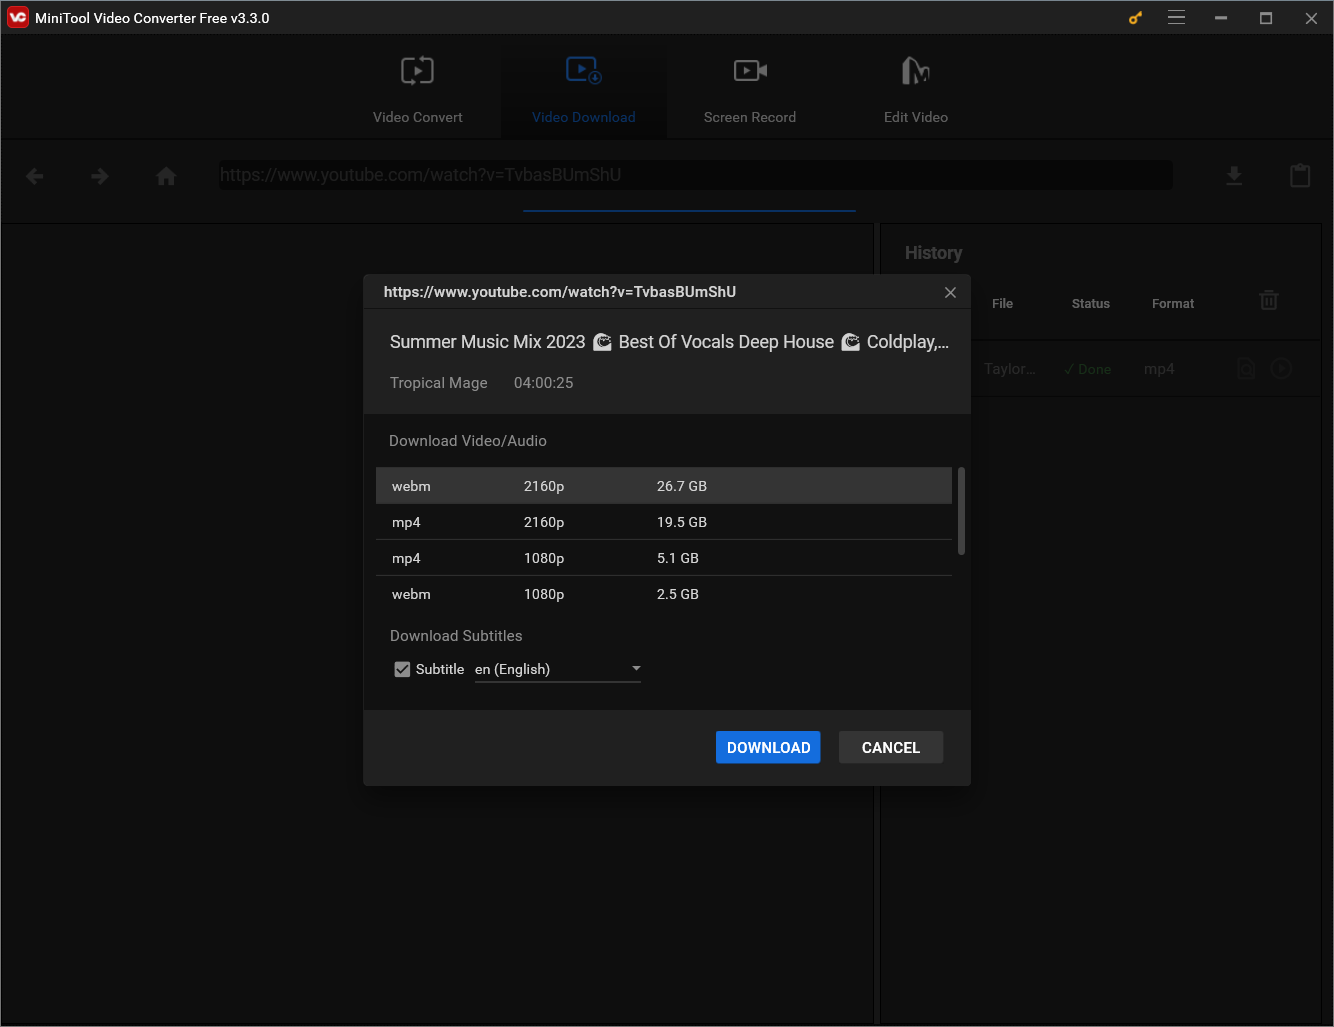
Task: Click the Status column header
Action: tap(1091, 304)
